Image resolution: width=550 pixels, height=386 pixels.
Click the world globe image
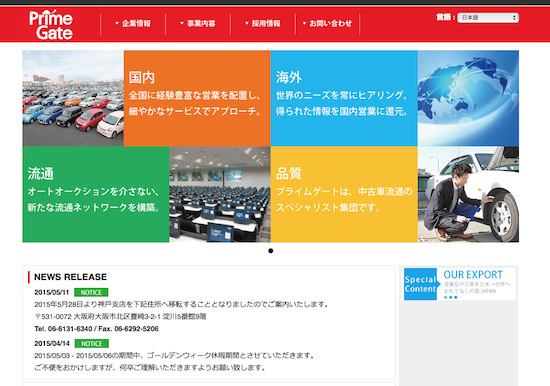[468, 98]
